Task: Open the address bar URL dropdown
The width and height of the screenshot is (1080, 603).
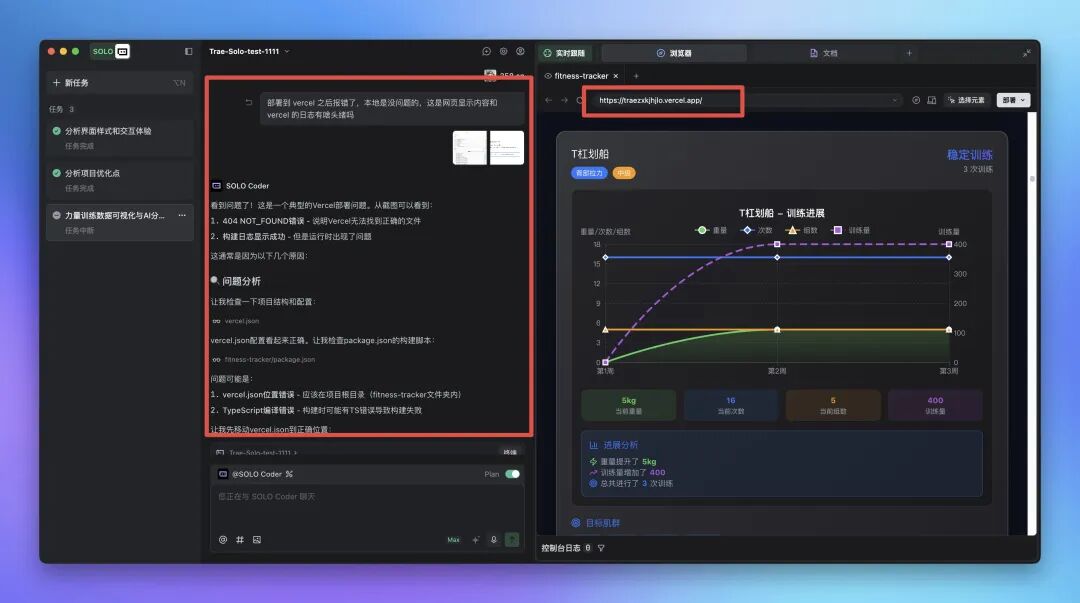Action: pyautogui.click(x=896, y=99)
